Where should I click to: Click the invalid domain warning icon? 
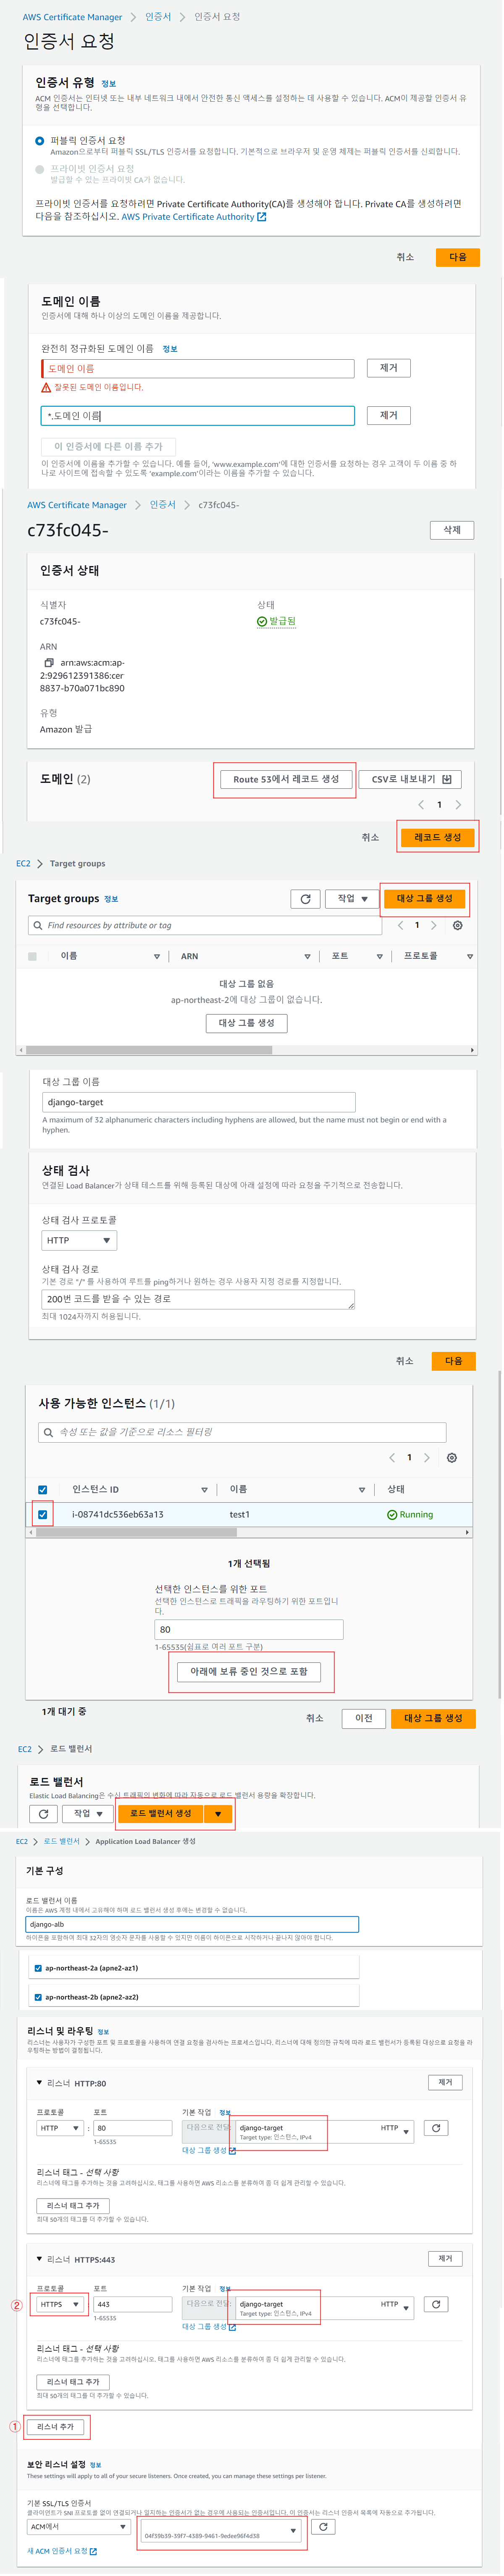tap(46, 387)
